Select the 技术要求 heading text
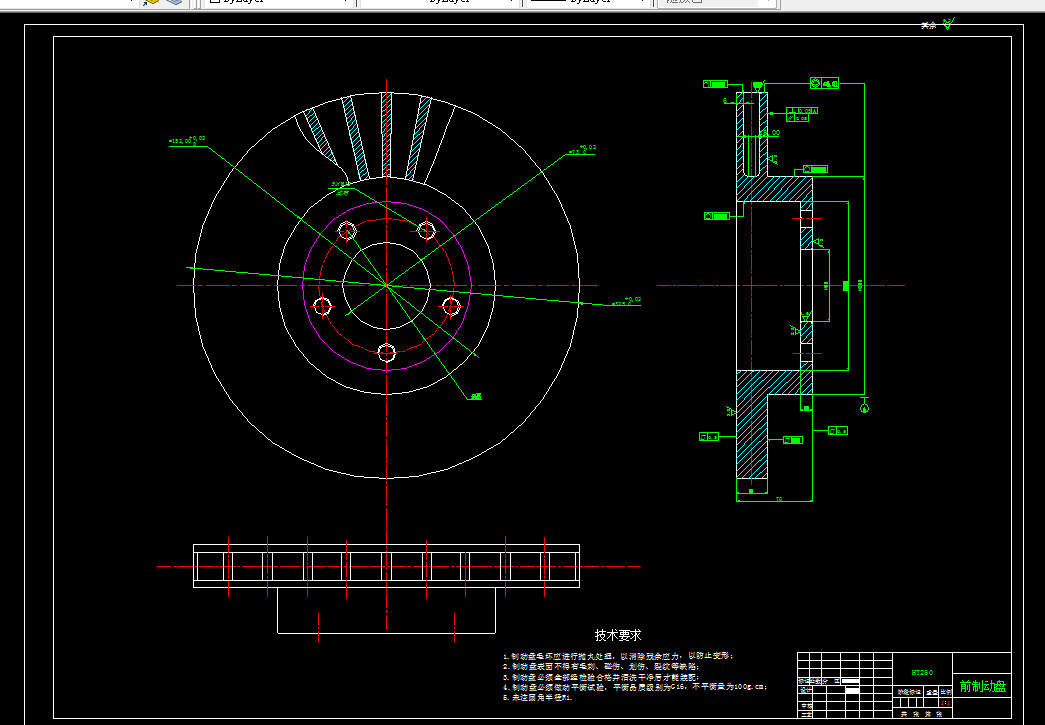Image resolution: width=1045 pixels, height=725 pixels. [618, 635]
